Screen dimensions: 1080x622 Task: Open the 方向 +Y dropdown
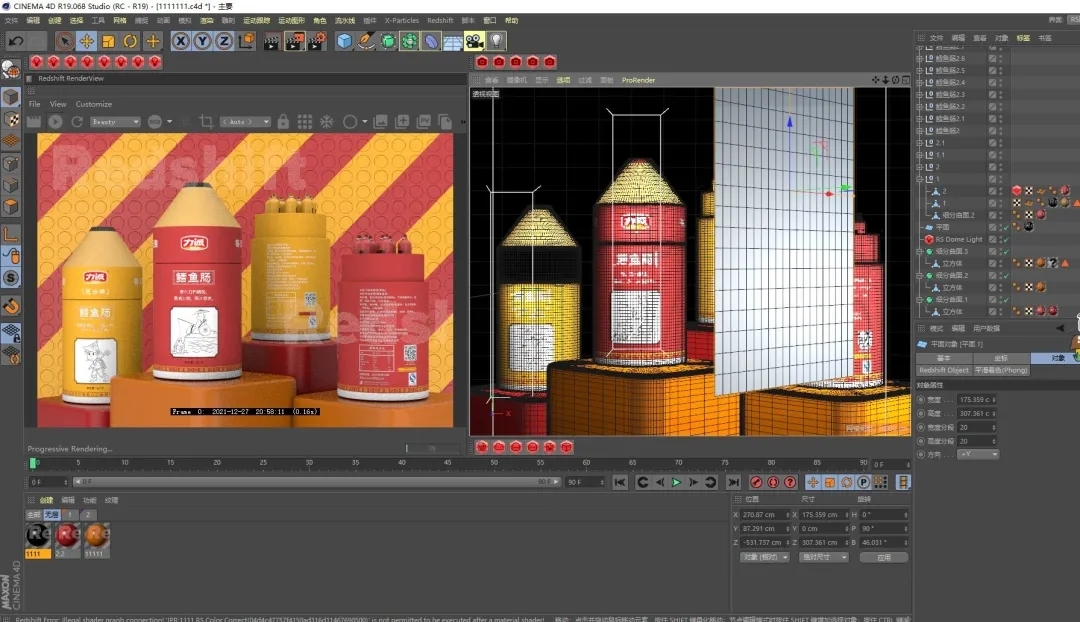(x=978, y=455)
